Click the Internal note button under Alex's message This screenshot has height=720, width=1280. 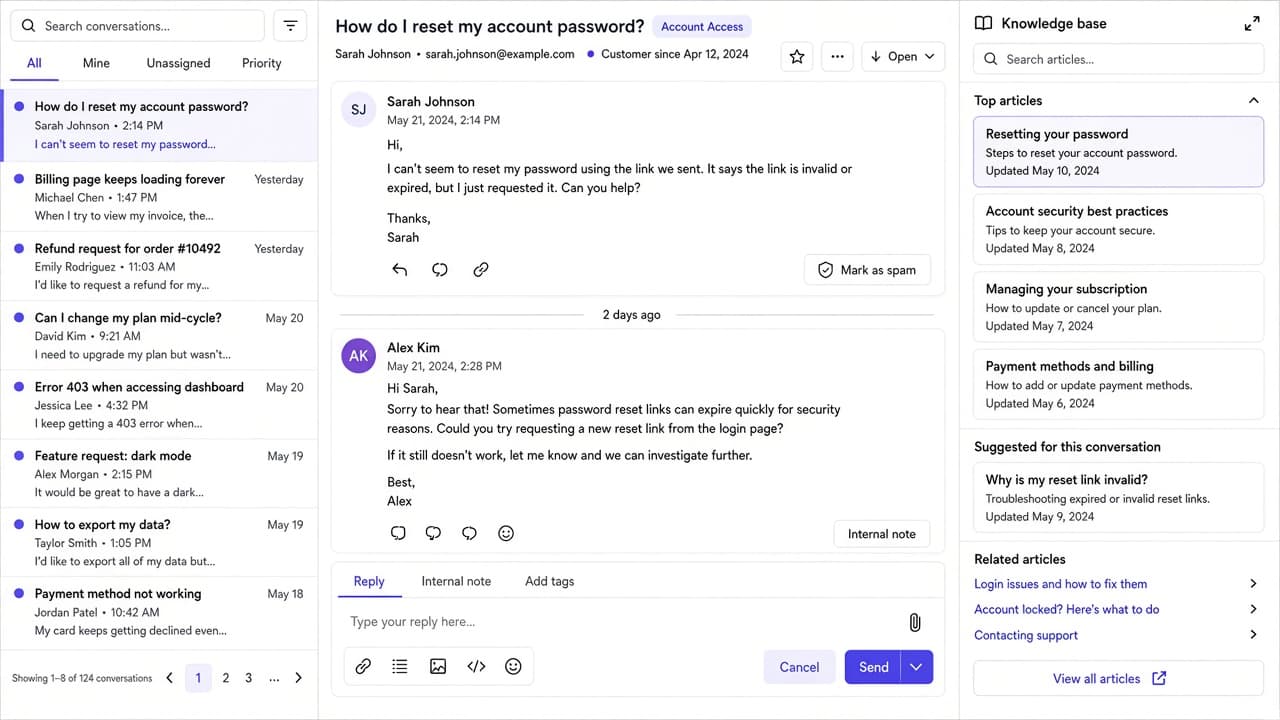pos(882,534)
